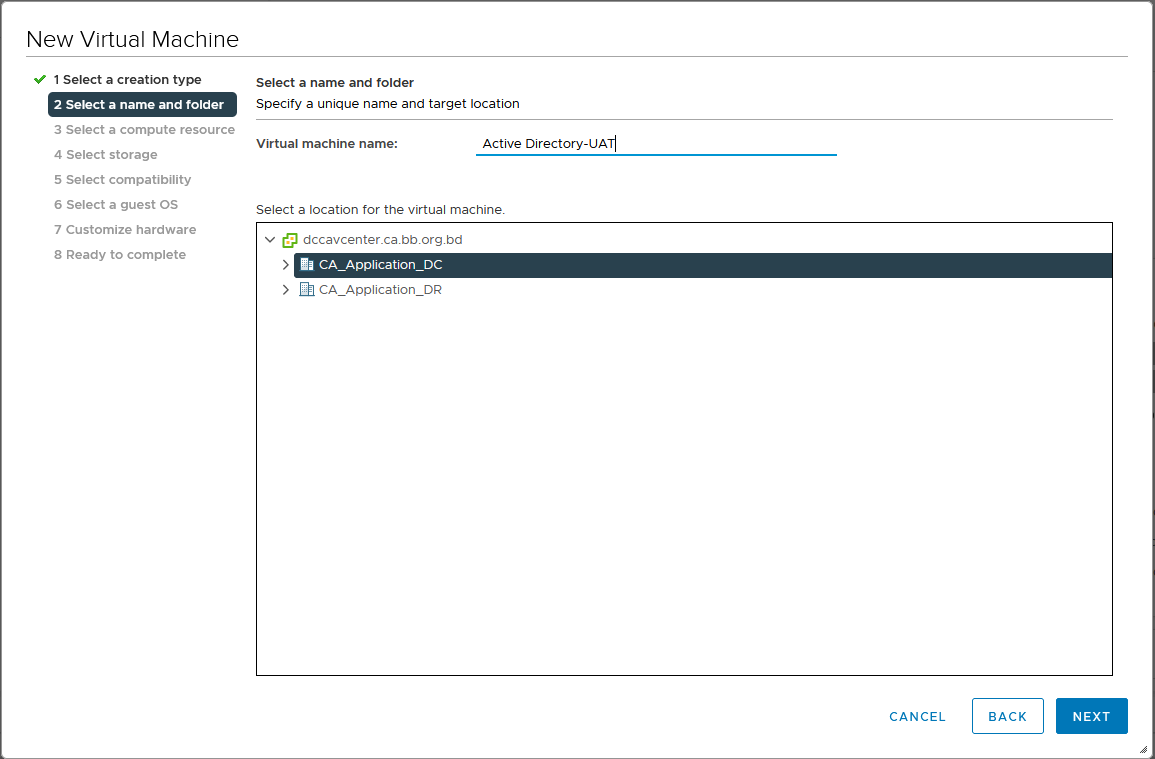
Task: Select the dccavcenter.ca.bb.org.bd root node
Action: 382,239
